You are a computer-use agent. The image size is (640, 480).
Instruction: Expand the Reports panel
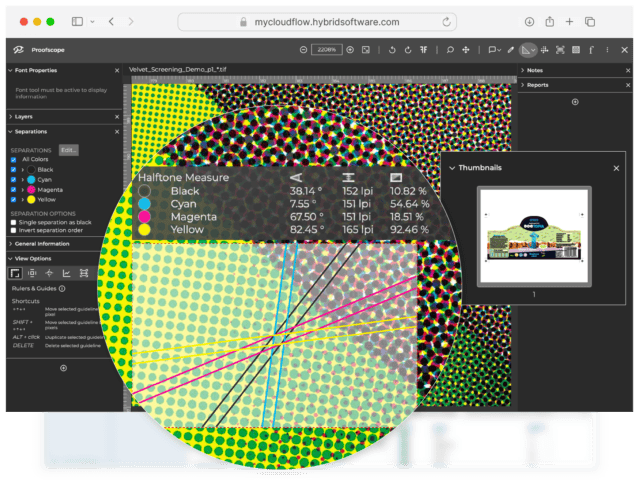tap(522, 85)
